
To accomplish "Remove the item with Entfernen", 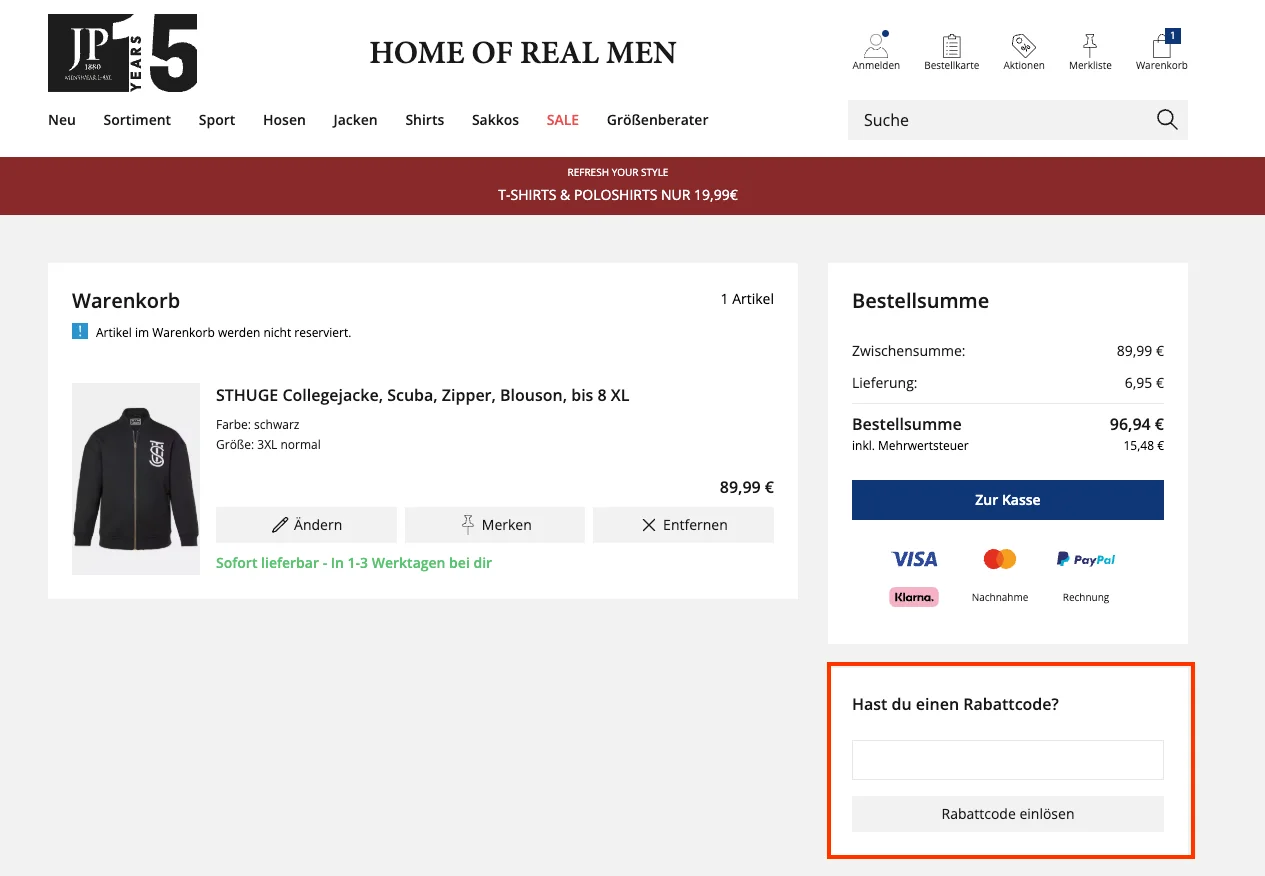I will (x=683, y=525).
